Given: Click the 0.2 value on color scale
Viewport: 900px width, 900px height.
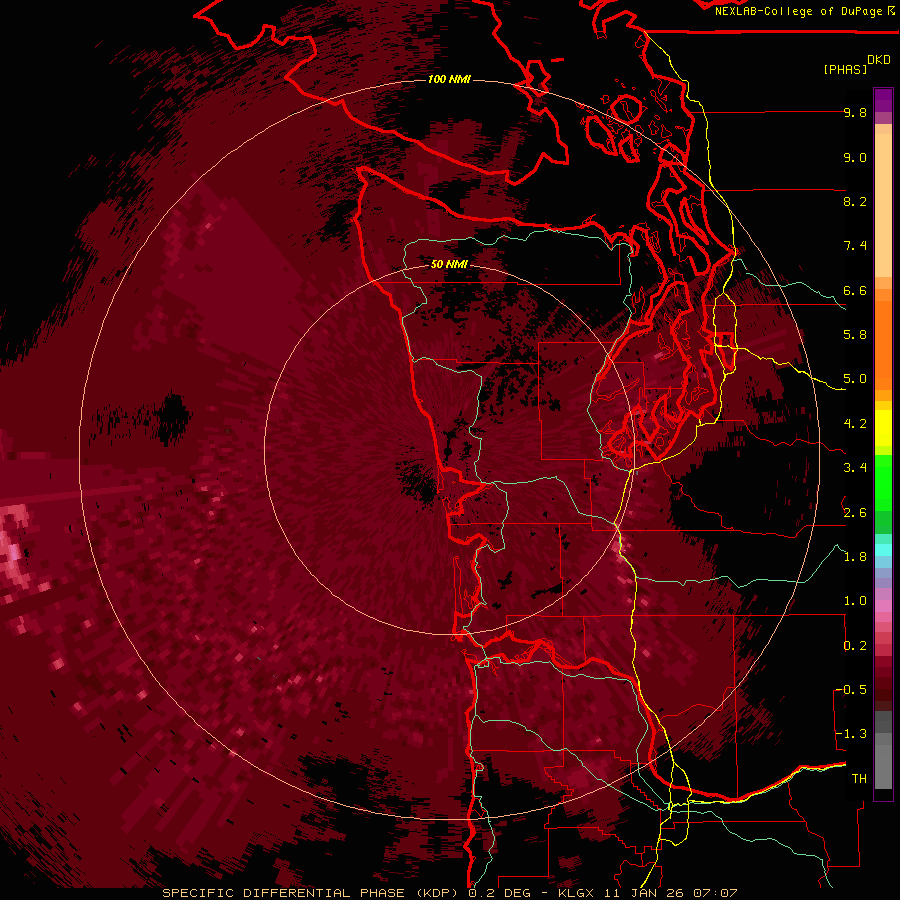Looking at the screenshot, I should (x=855, y=646).
